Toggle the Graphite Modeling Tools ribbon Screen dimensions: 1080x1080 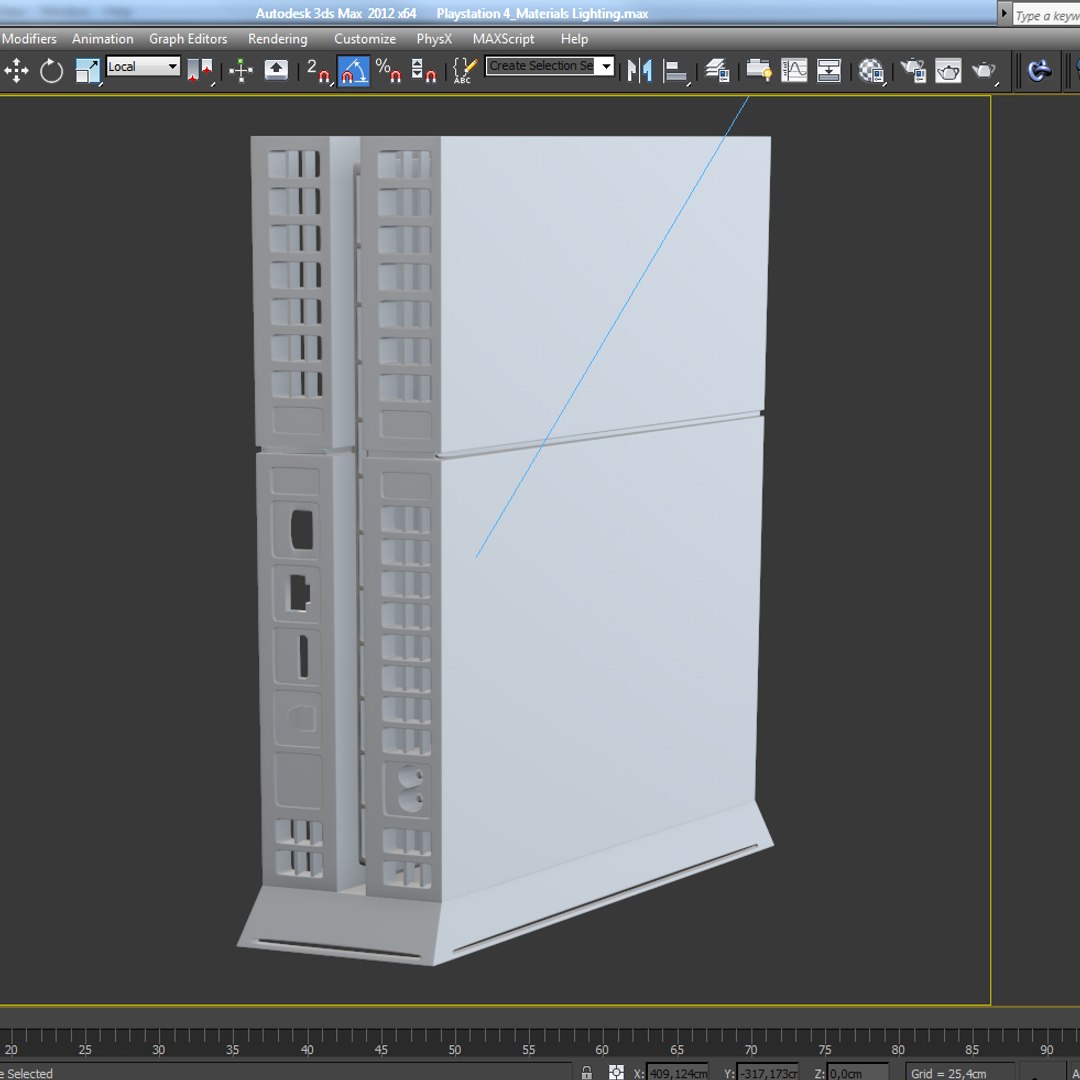[759, 70]
